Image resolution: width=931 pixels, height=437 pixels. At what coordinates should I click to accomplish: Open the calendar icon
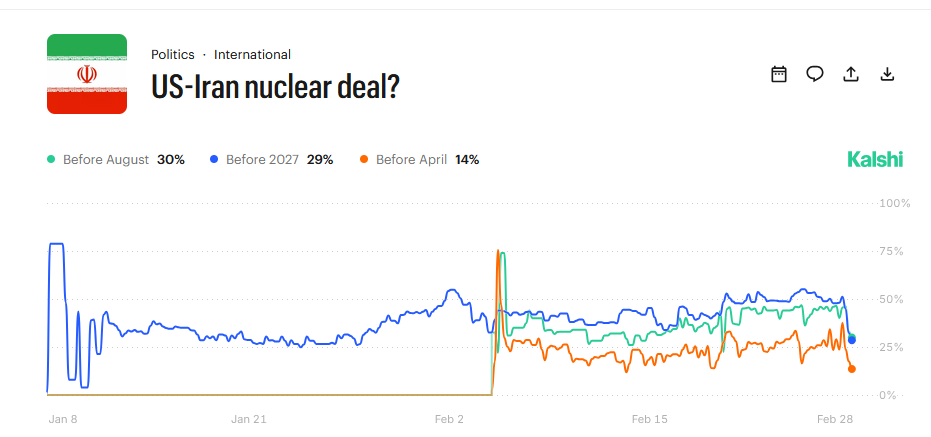(779, 74)
